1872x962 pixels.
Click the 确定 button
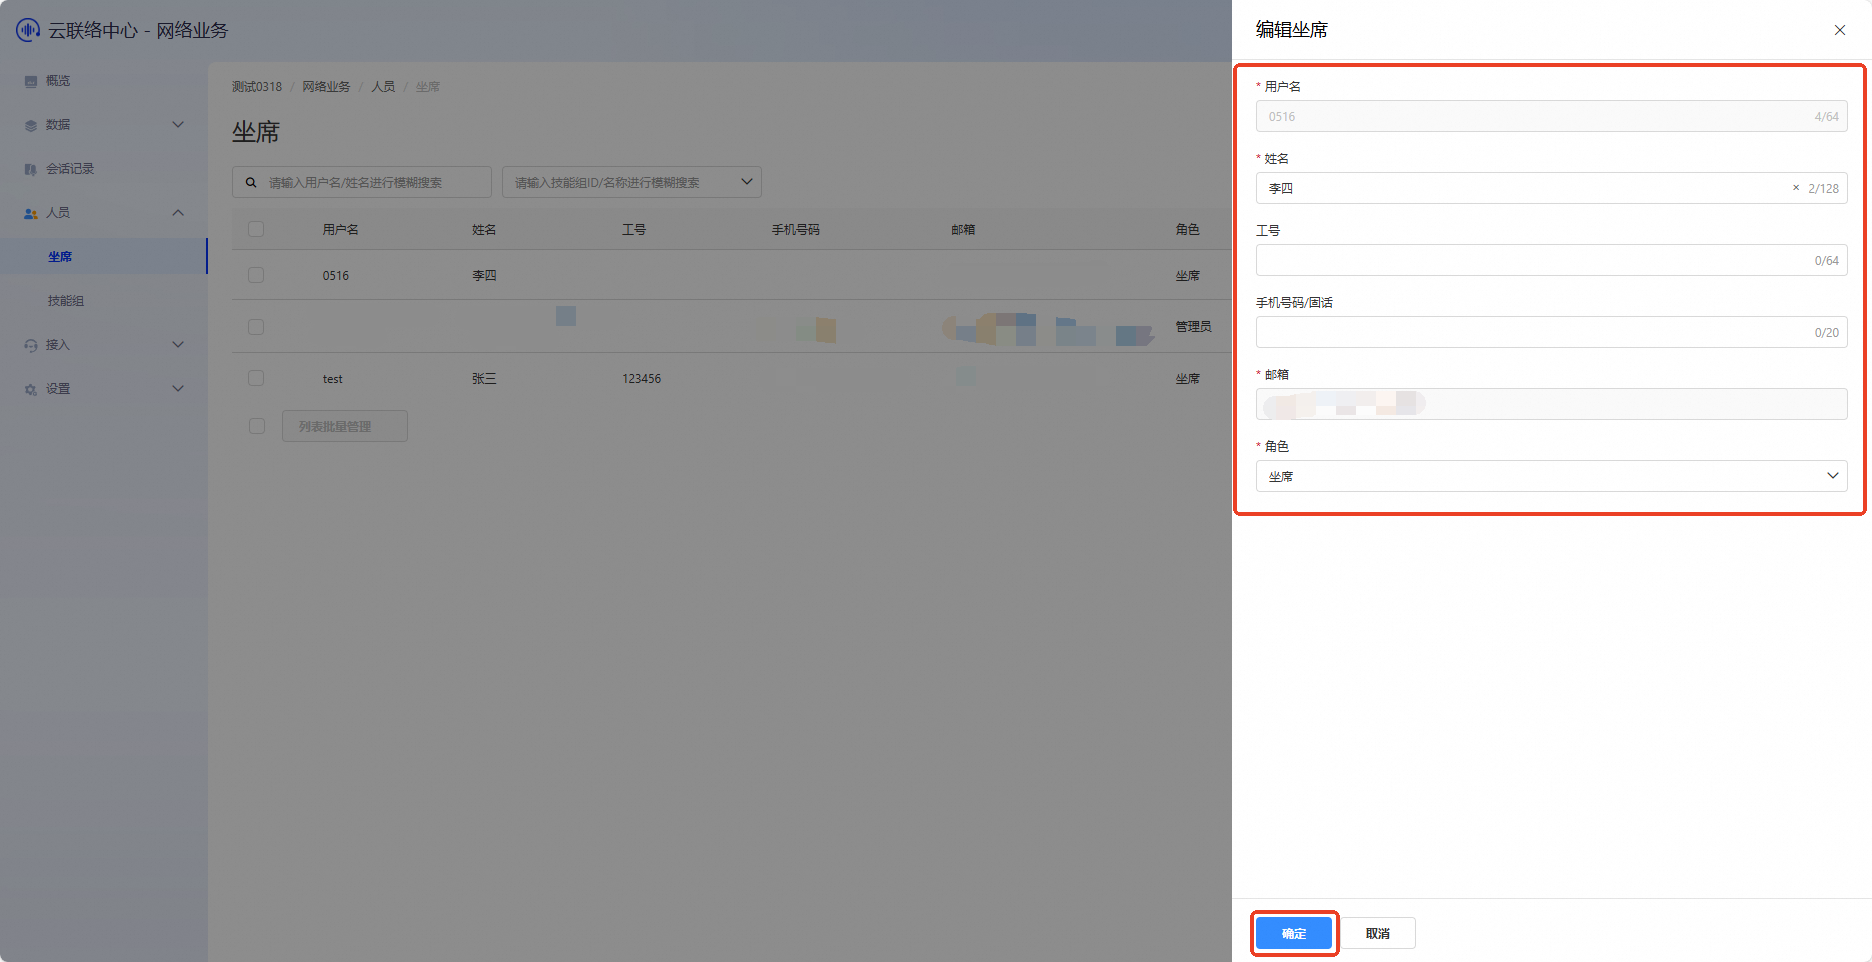(1294, 933)
